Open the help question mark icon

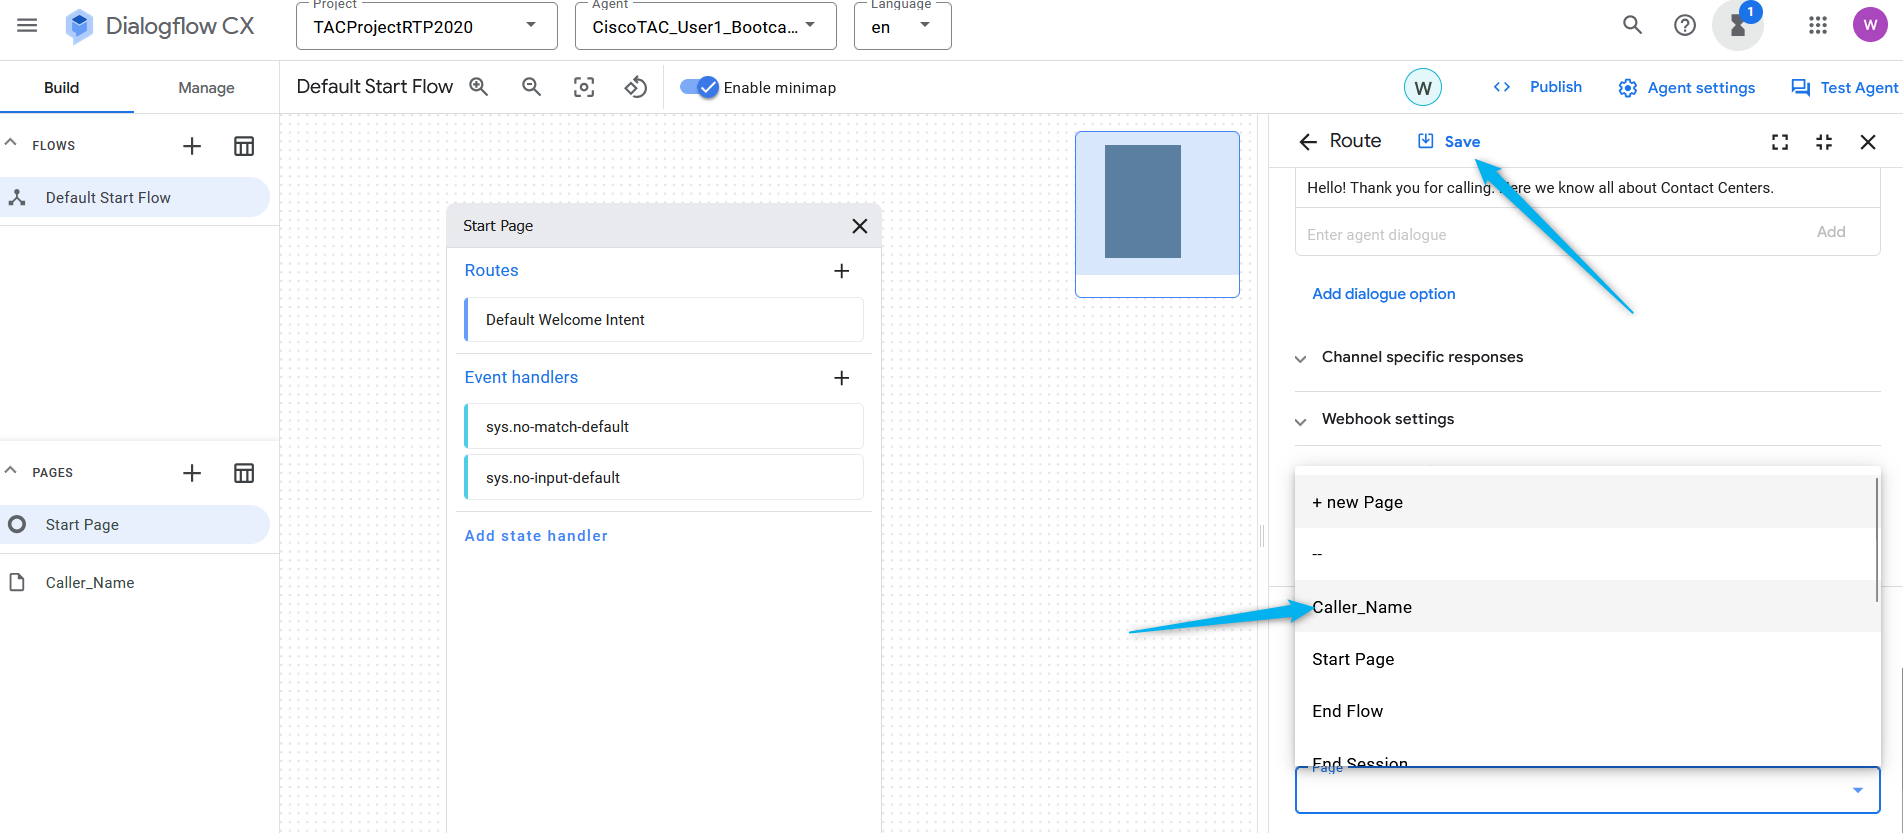[1685, 25]
